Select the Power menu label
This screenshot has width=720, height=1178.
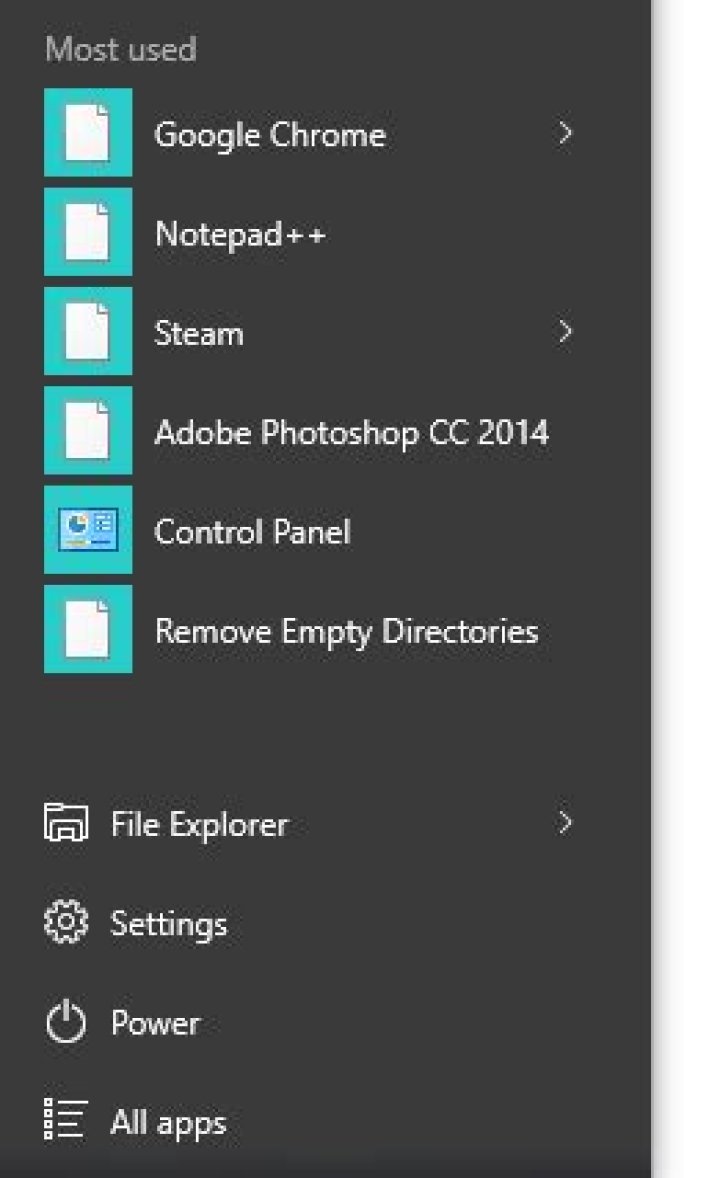(156, 1022)
